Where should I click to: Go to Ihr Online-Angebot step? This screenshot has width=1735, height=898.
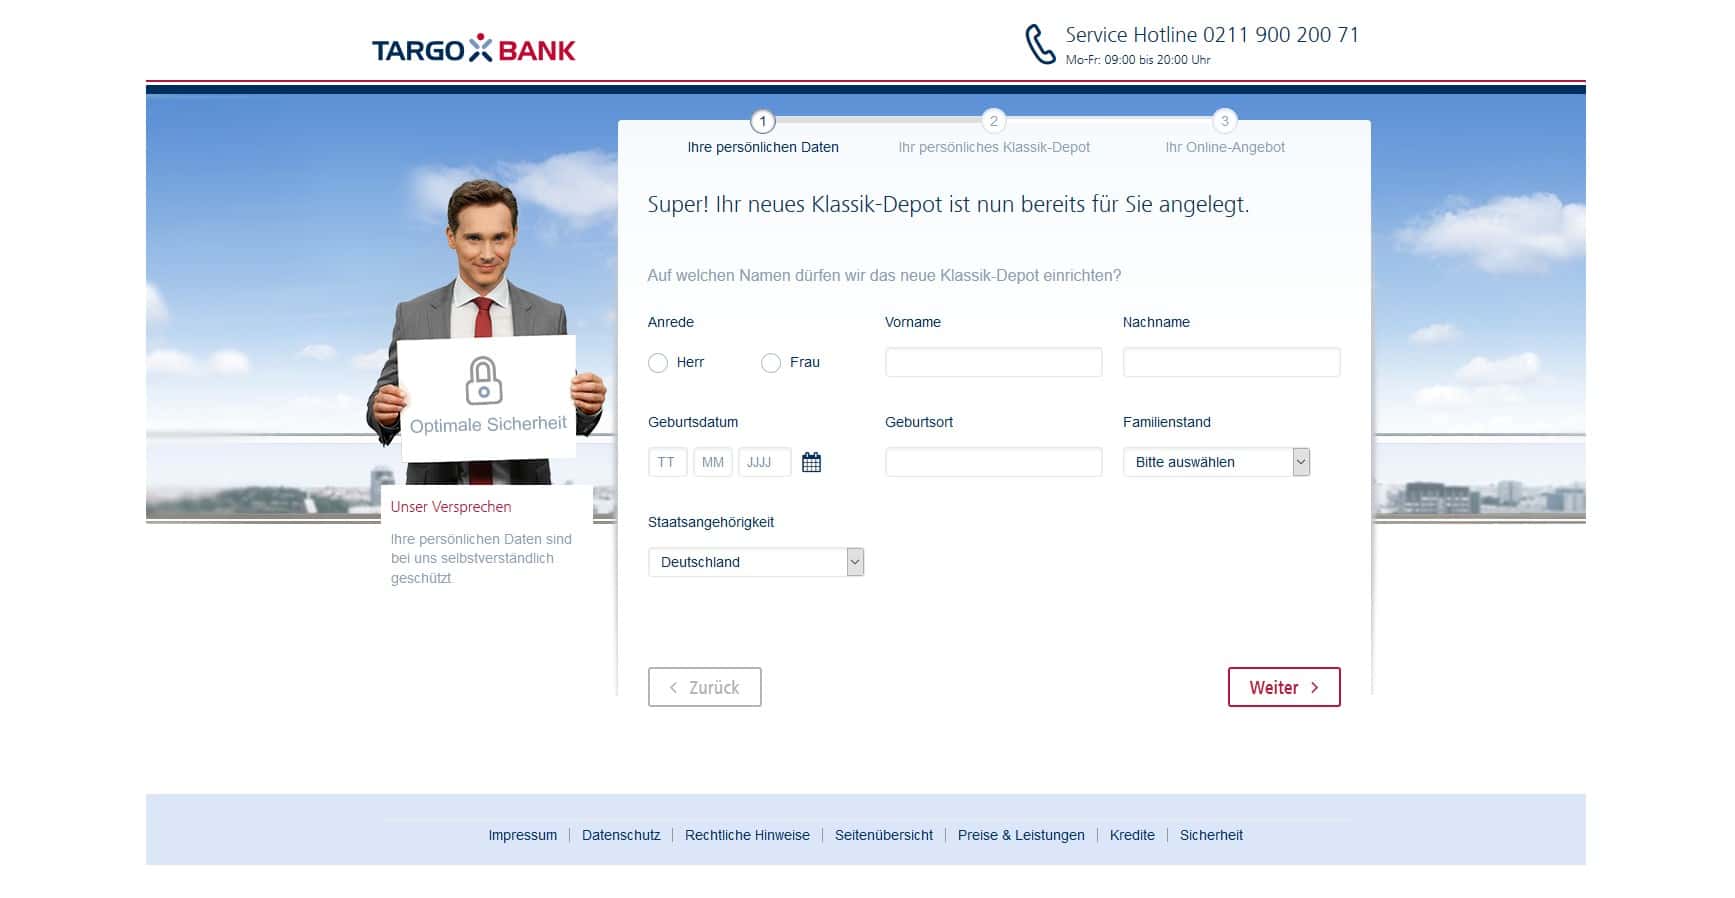point(1225,147)
